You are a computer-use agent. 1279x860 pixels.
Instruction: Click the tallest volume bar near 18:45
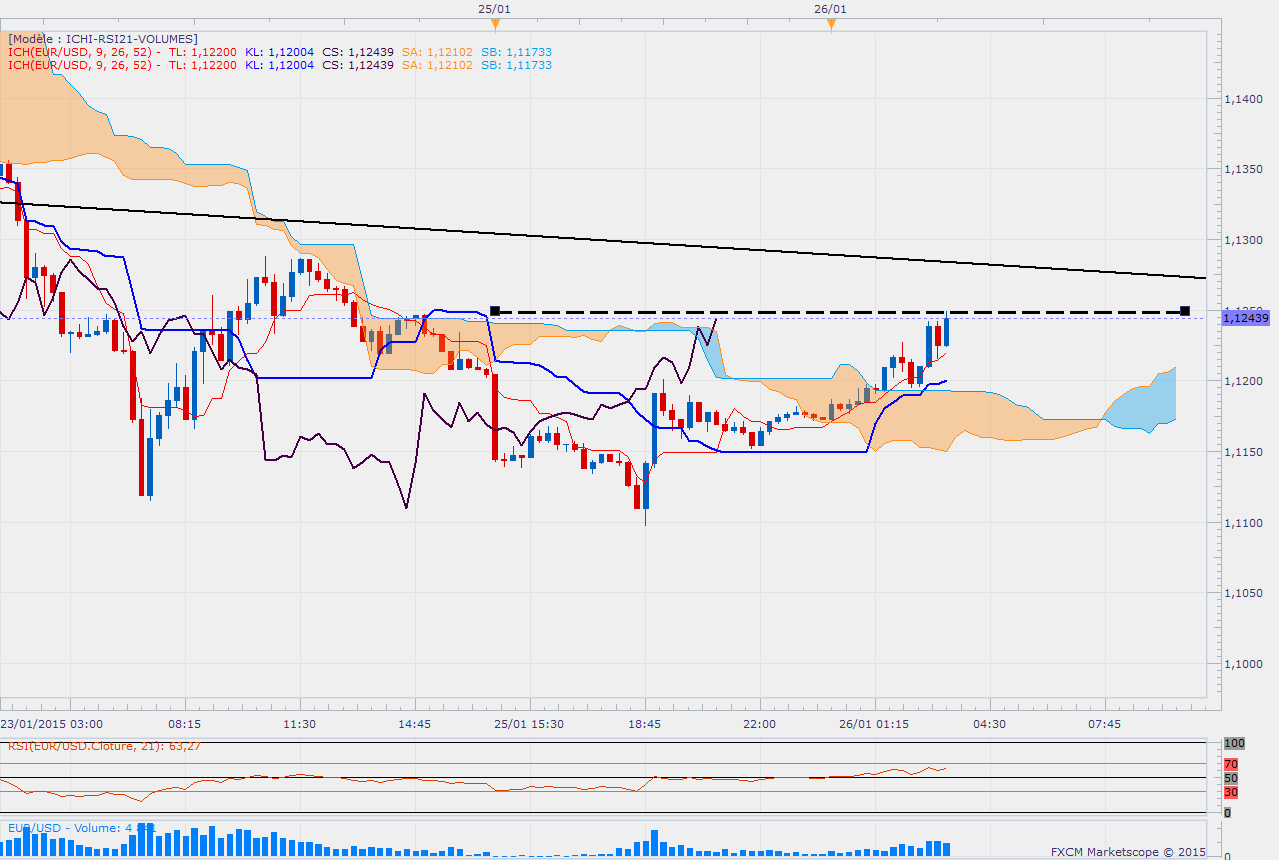(x=655, y=843)
